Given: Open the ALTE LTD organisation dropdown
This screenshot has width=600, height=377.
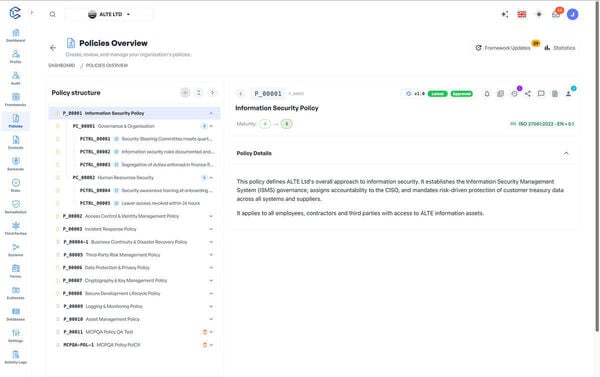Looking at the screenshot, I should tap(109, 15).
